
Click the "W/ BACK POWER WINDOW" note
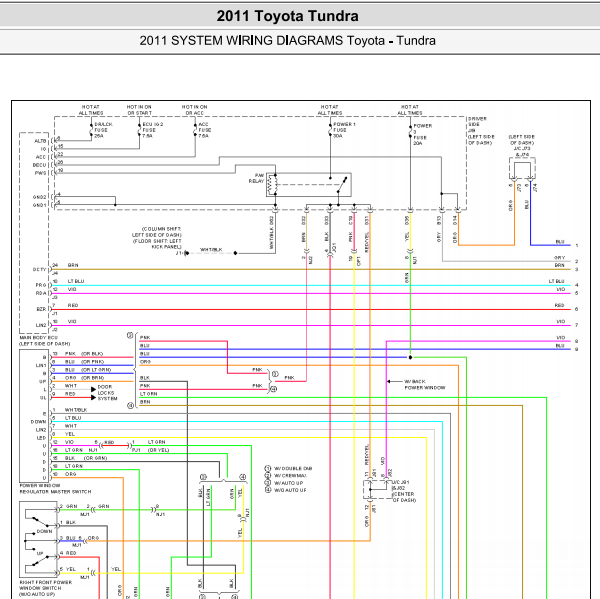click(x=425, y=385)
